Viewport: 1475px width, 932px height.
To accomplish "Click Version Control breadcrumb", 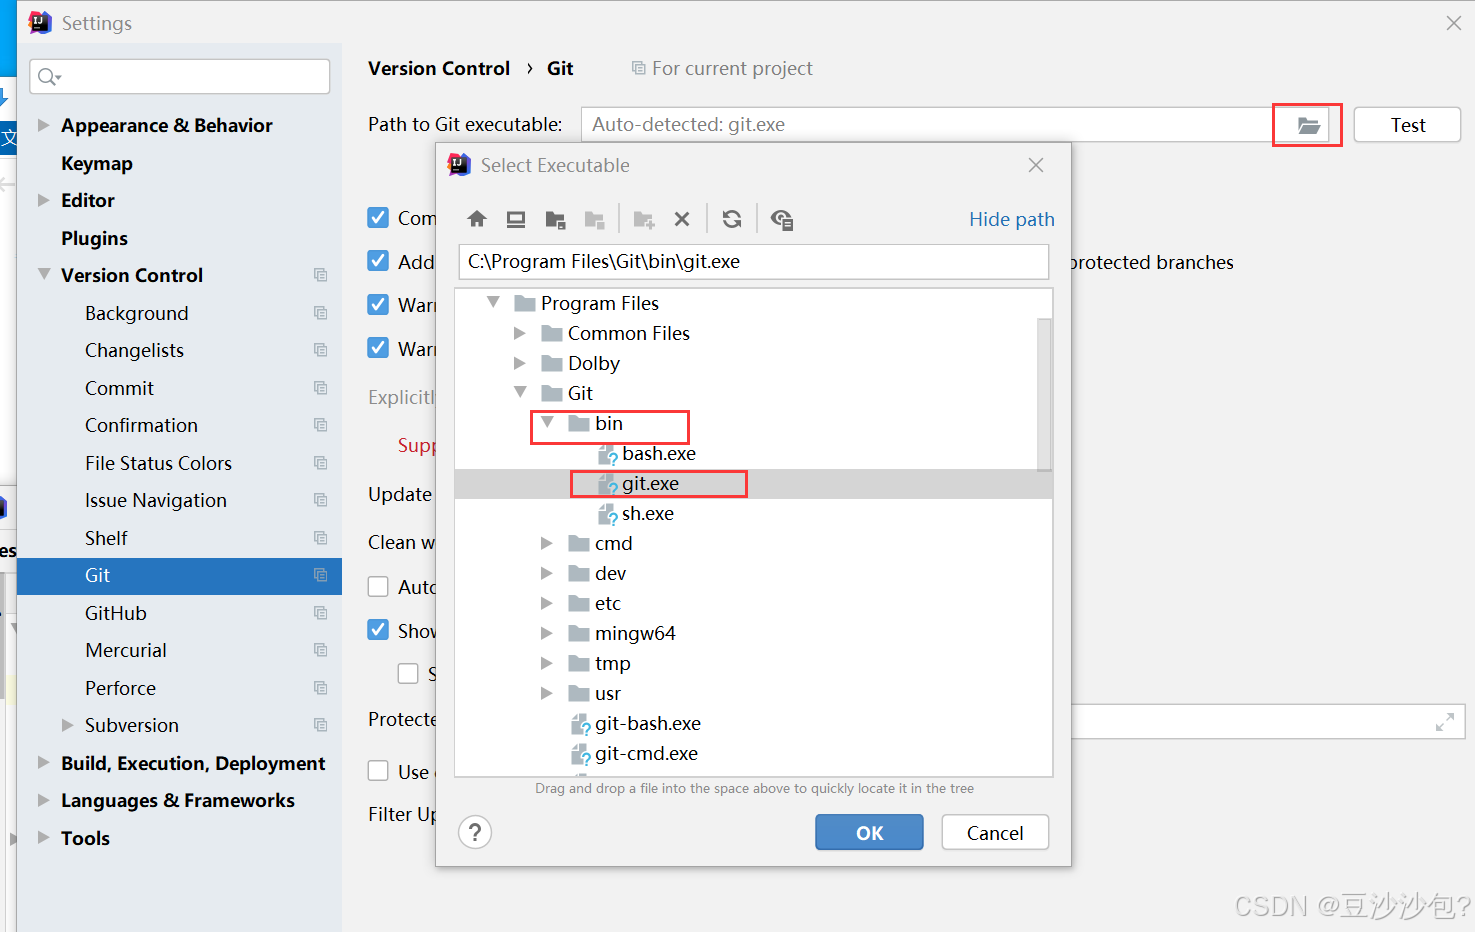I will (x=439, y=68).
